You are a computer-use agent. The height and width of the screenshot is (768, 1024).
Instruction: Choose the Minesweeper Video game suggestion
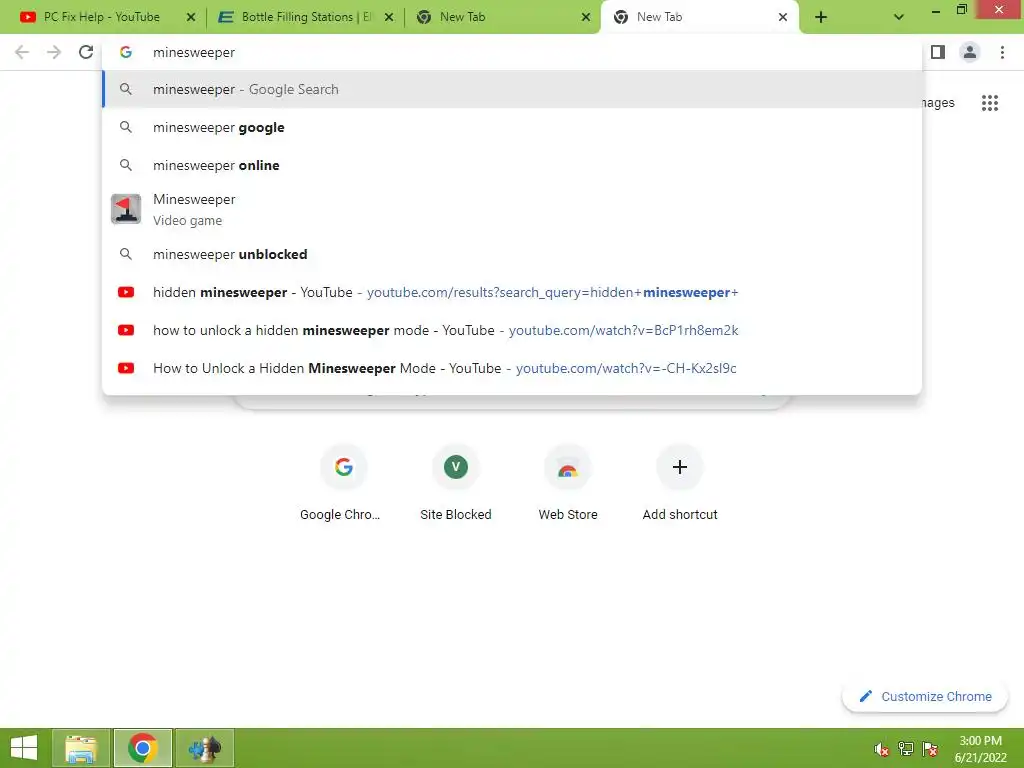click(512, 210)
